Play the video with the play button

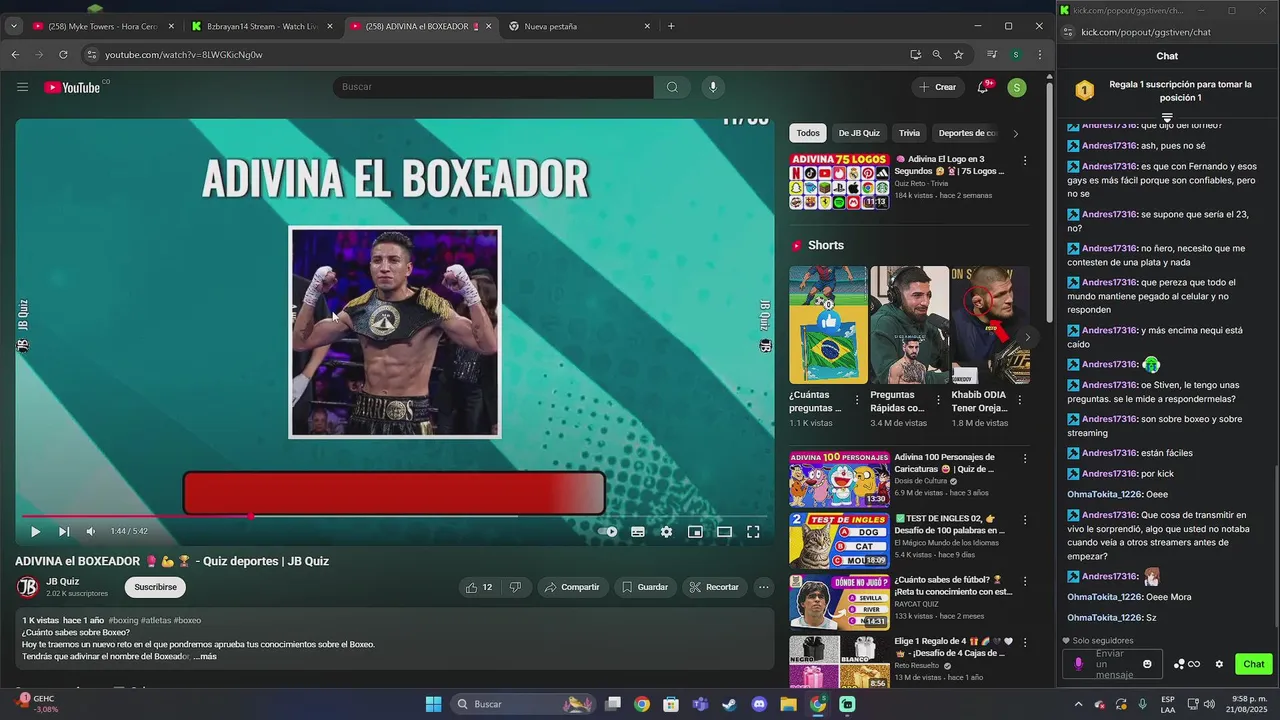pyautogui.click(x=35, y=532)
